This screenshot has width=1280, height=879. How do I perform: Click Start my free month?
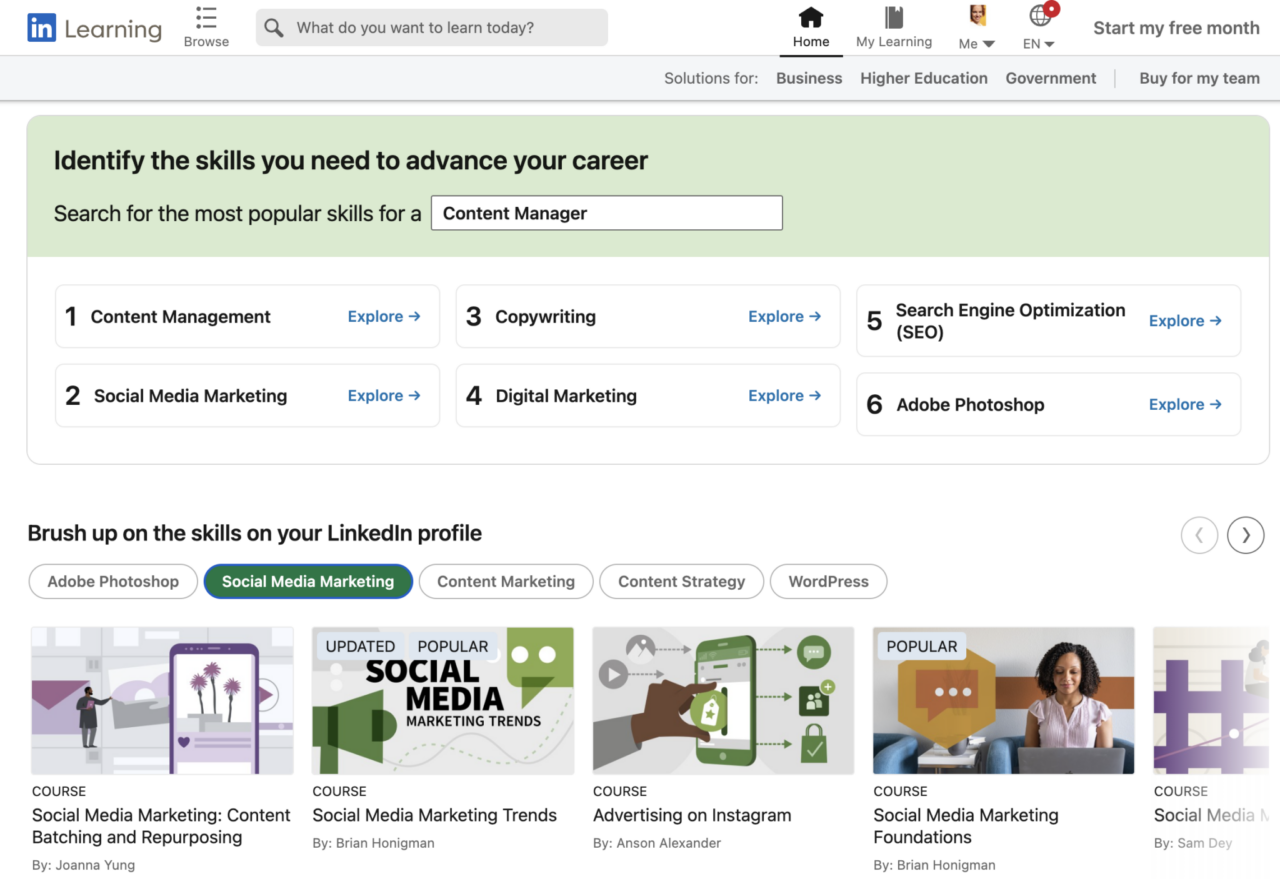[x=1176, y=28]
